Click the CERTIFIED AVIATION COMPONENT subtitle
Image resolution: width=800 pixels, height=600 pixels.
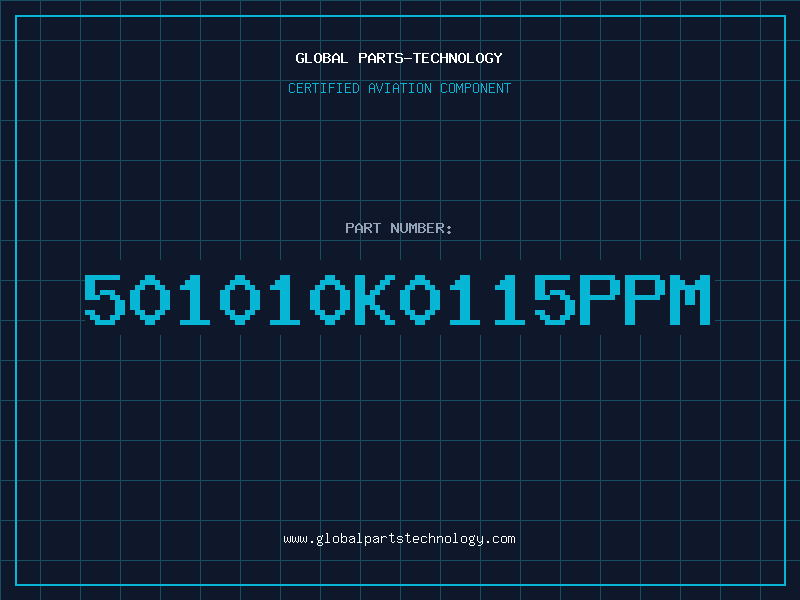click(399, 88)
